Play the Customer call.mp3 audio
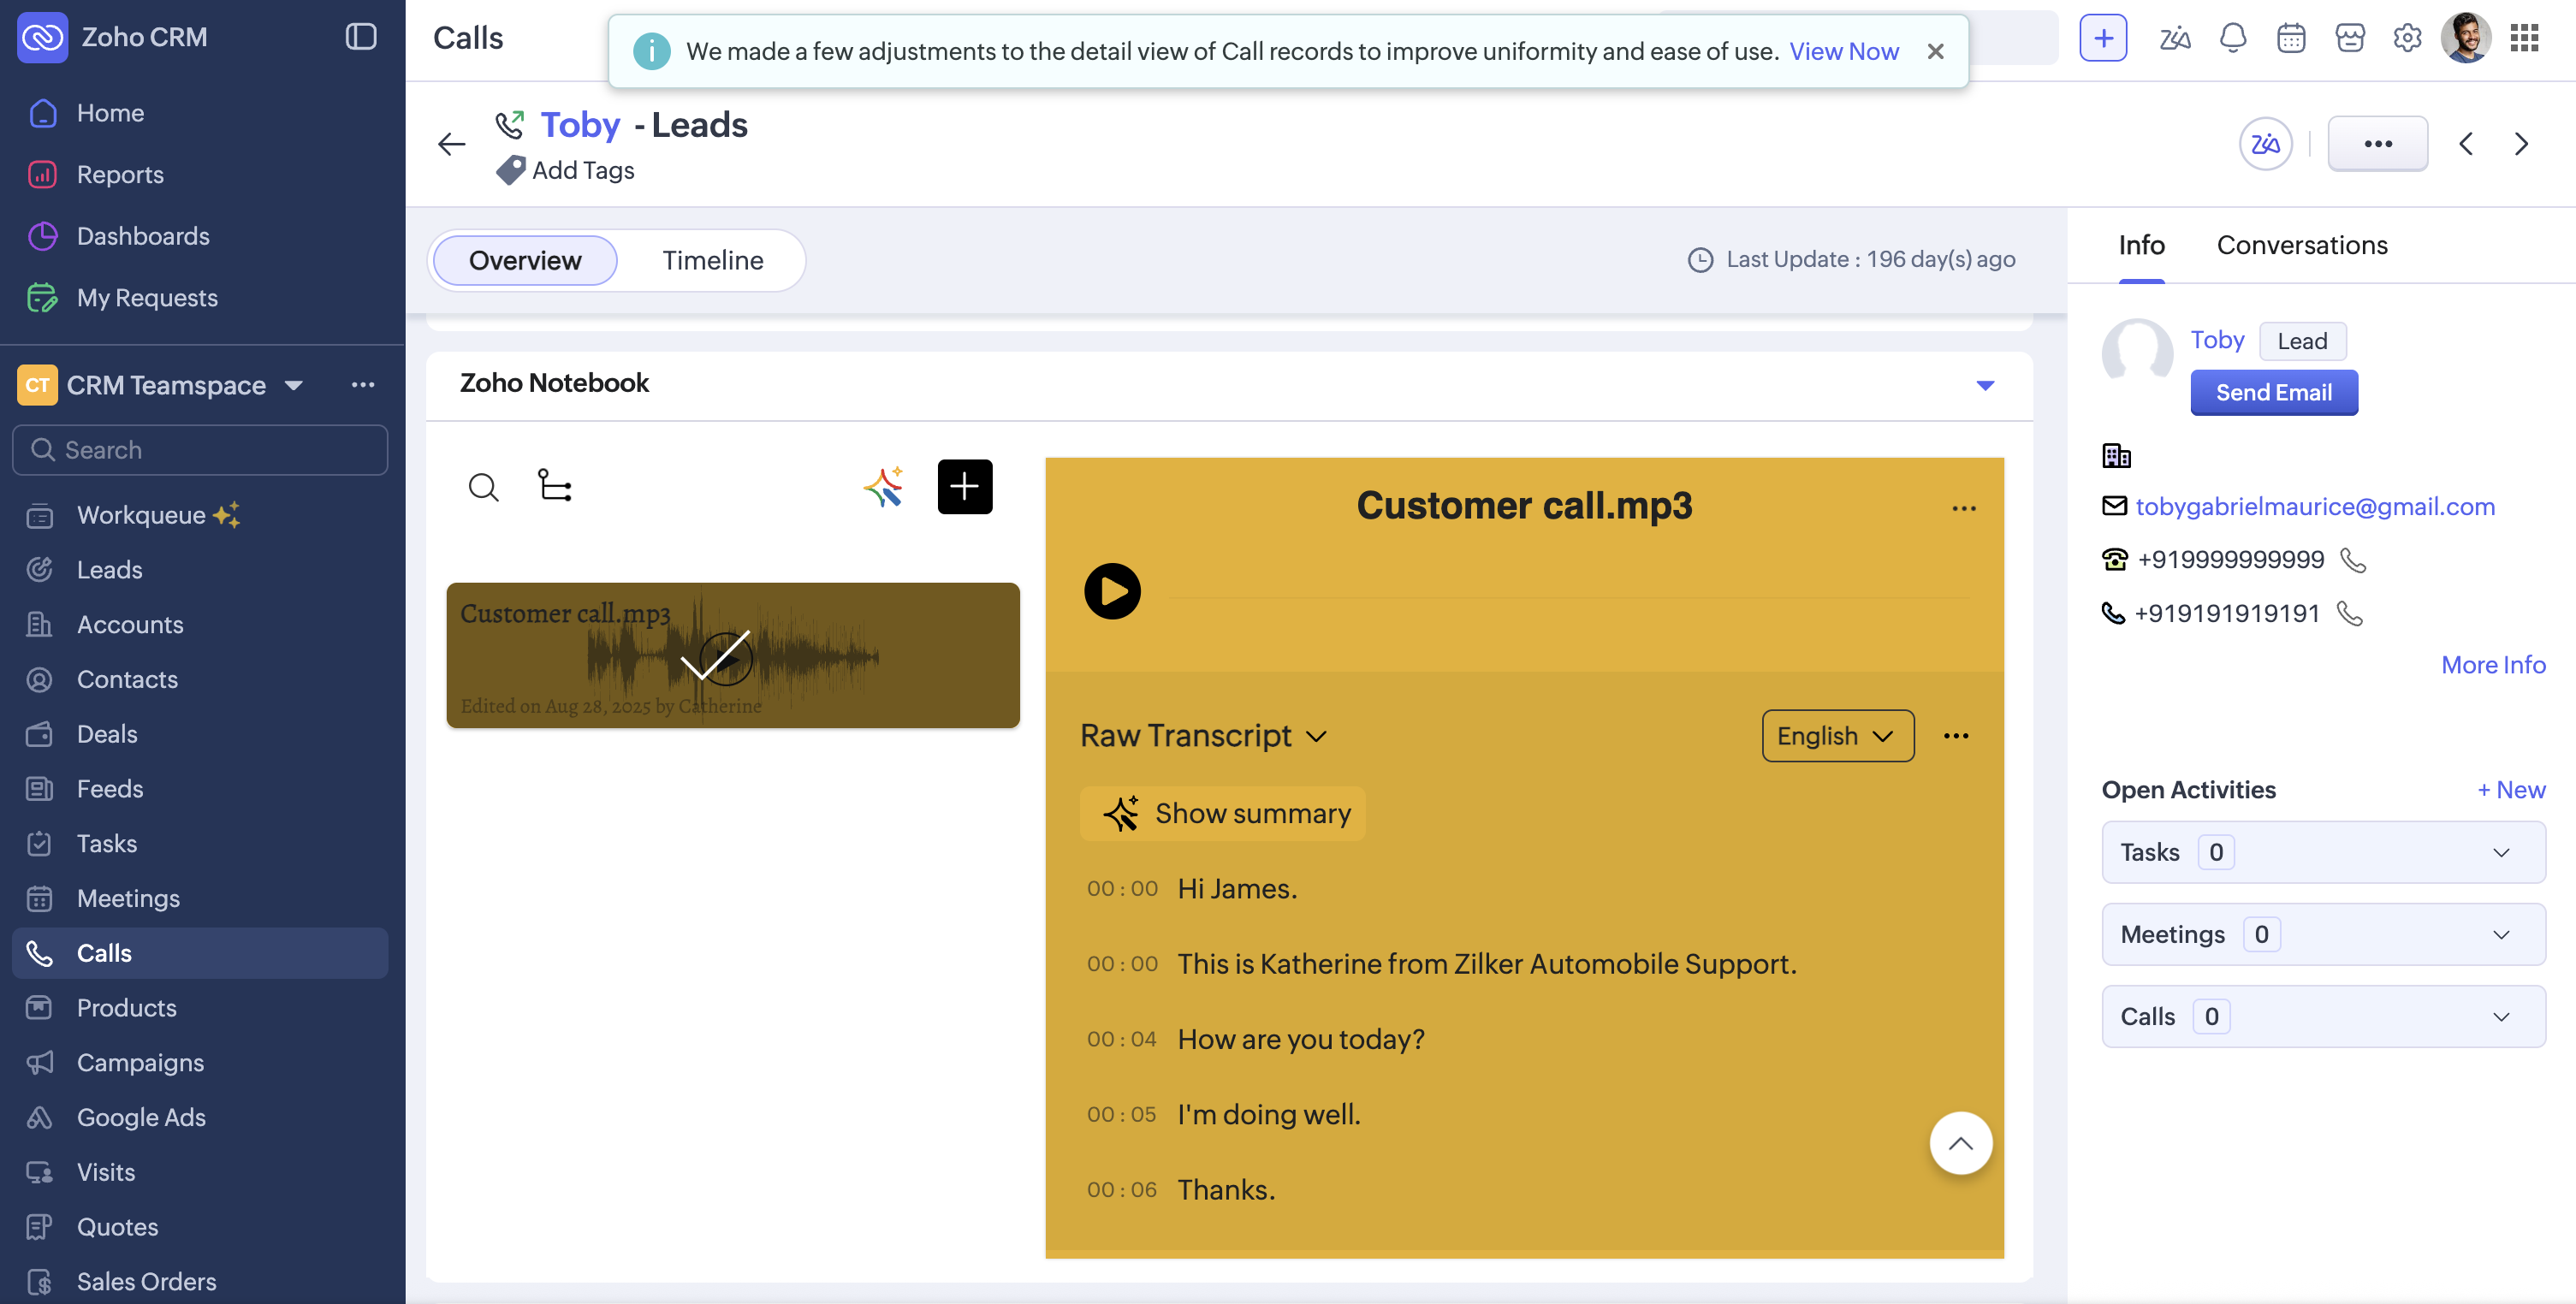Screen dimensions: 2576x1304 [x=1112, y=591]
